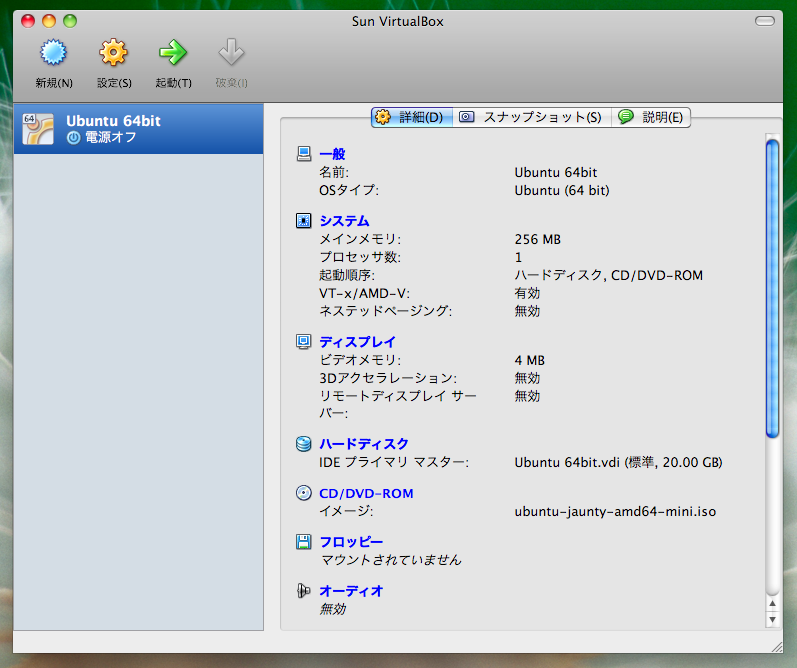Switch to the 詳細(D) tab

pos(412,117)
